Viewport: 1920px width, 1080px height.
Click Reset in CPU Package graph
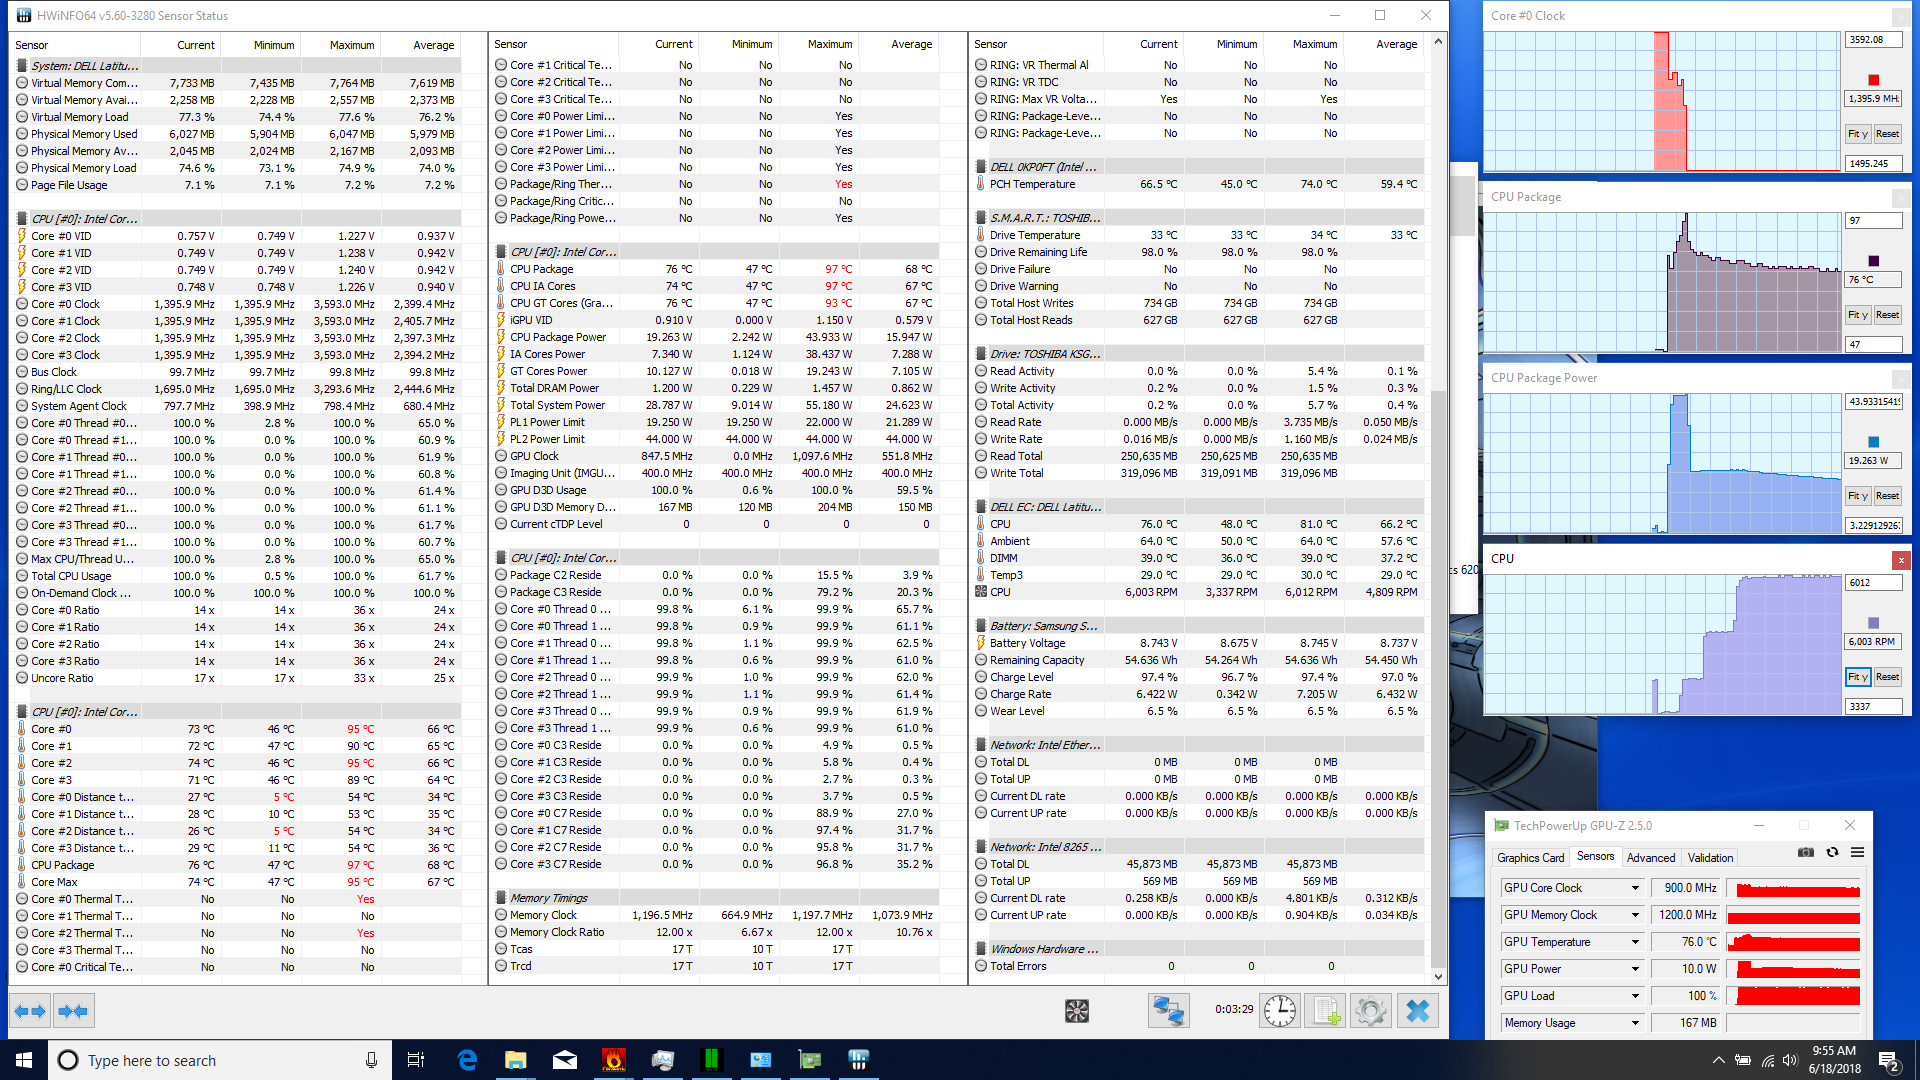(1887, 315)
